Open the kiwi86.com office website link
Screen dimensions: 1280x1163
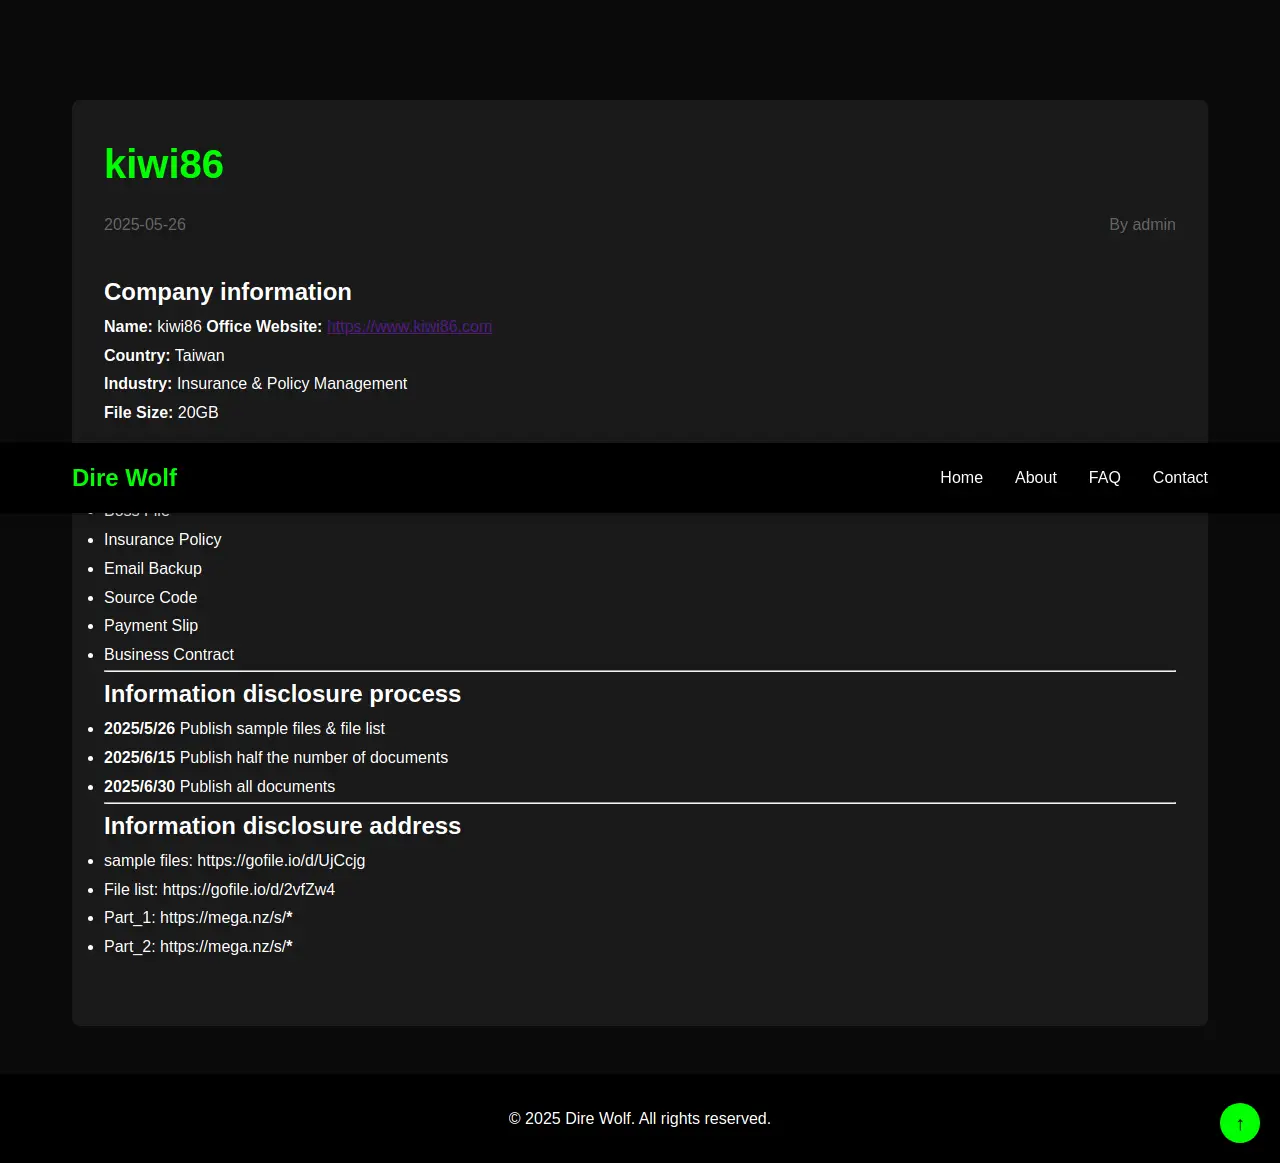point(409,327)
